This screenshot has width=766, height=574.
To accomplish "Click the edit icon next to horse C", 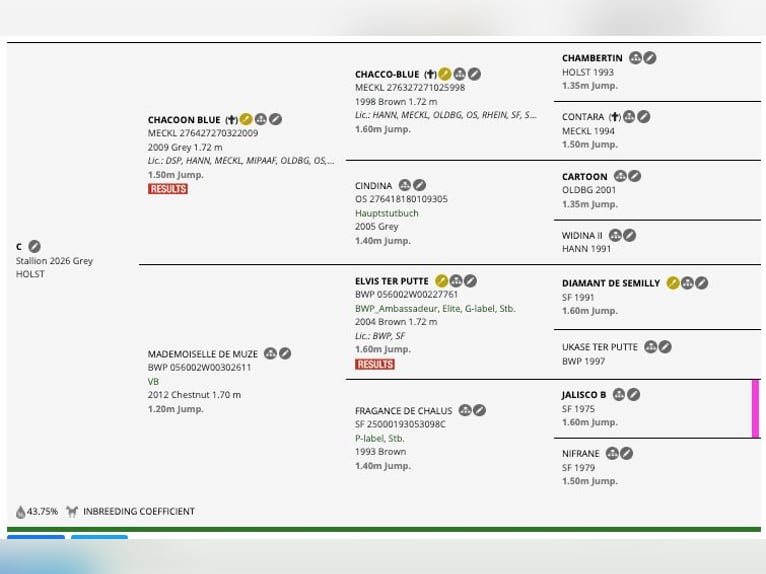I will click(x=34, y=246).
